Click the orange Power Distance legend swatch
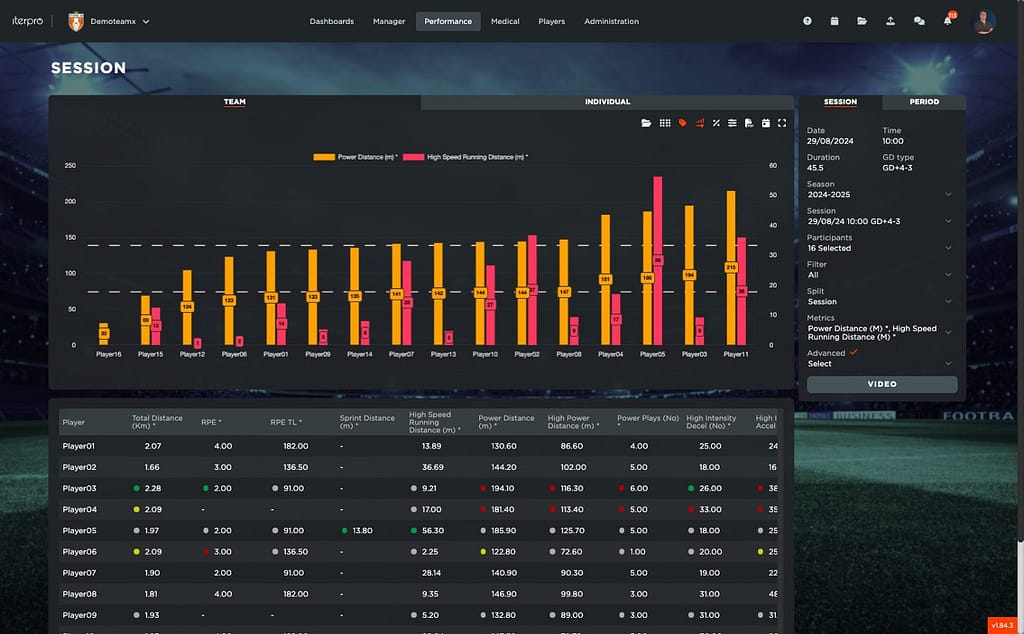Viewport: 1024px width, 634px height. pos(324,157)
